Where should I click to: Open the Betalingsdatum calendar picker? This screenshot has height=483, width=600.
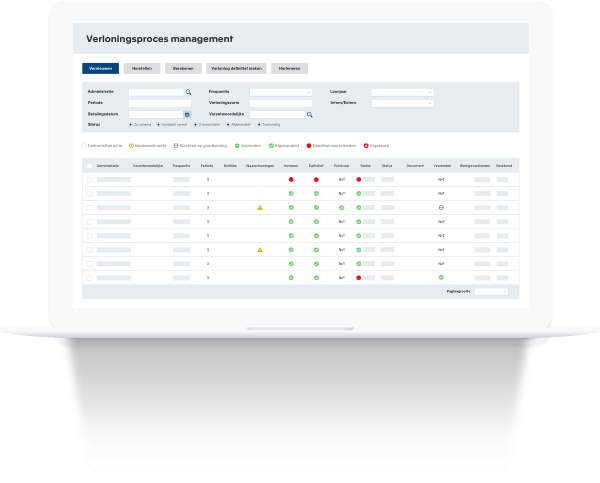[x=187, y=114]
